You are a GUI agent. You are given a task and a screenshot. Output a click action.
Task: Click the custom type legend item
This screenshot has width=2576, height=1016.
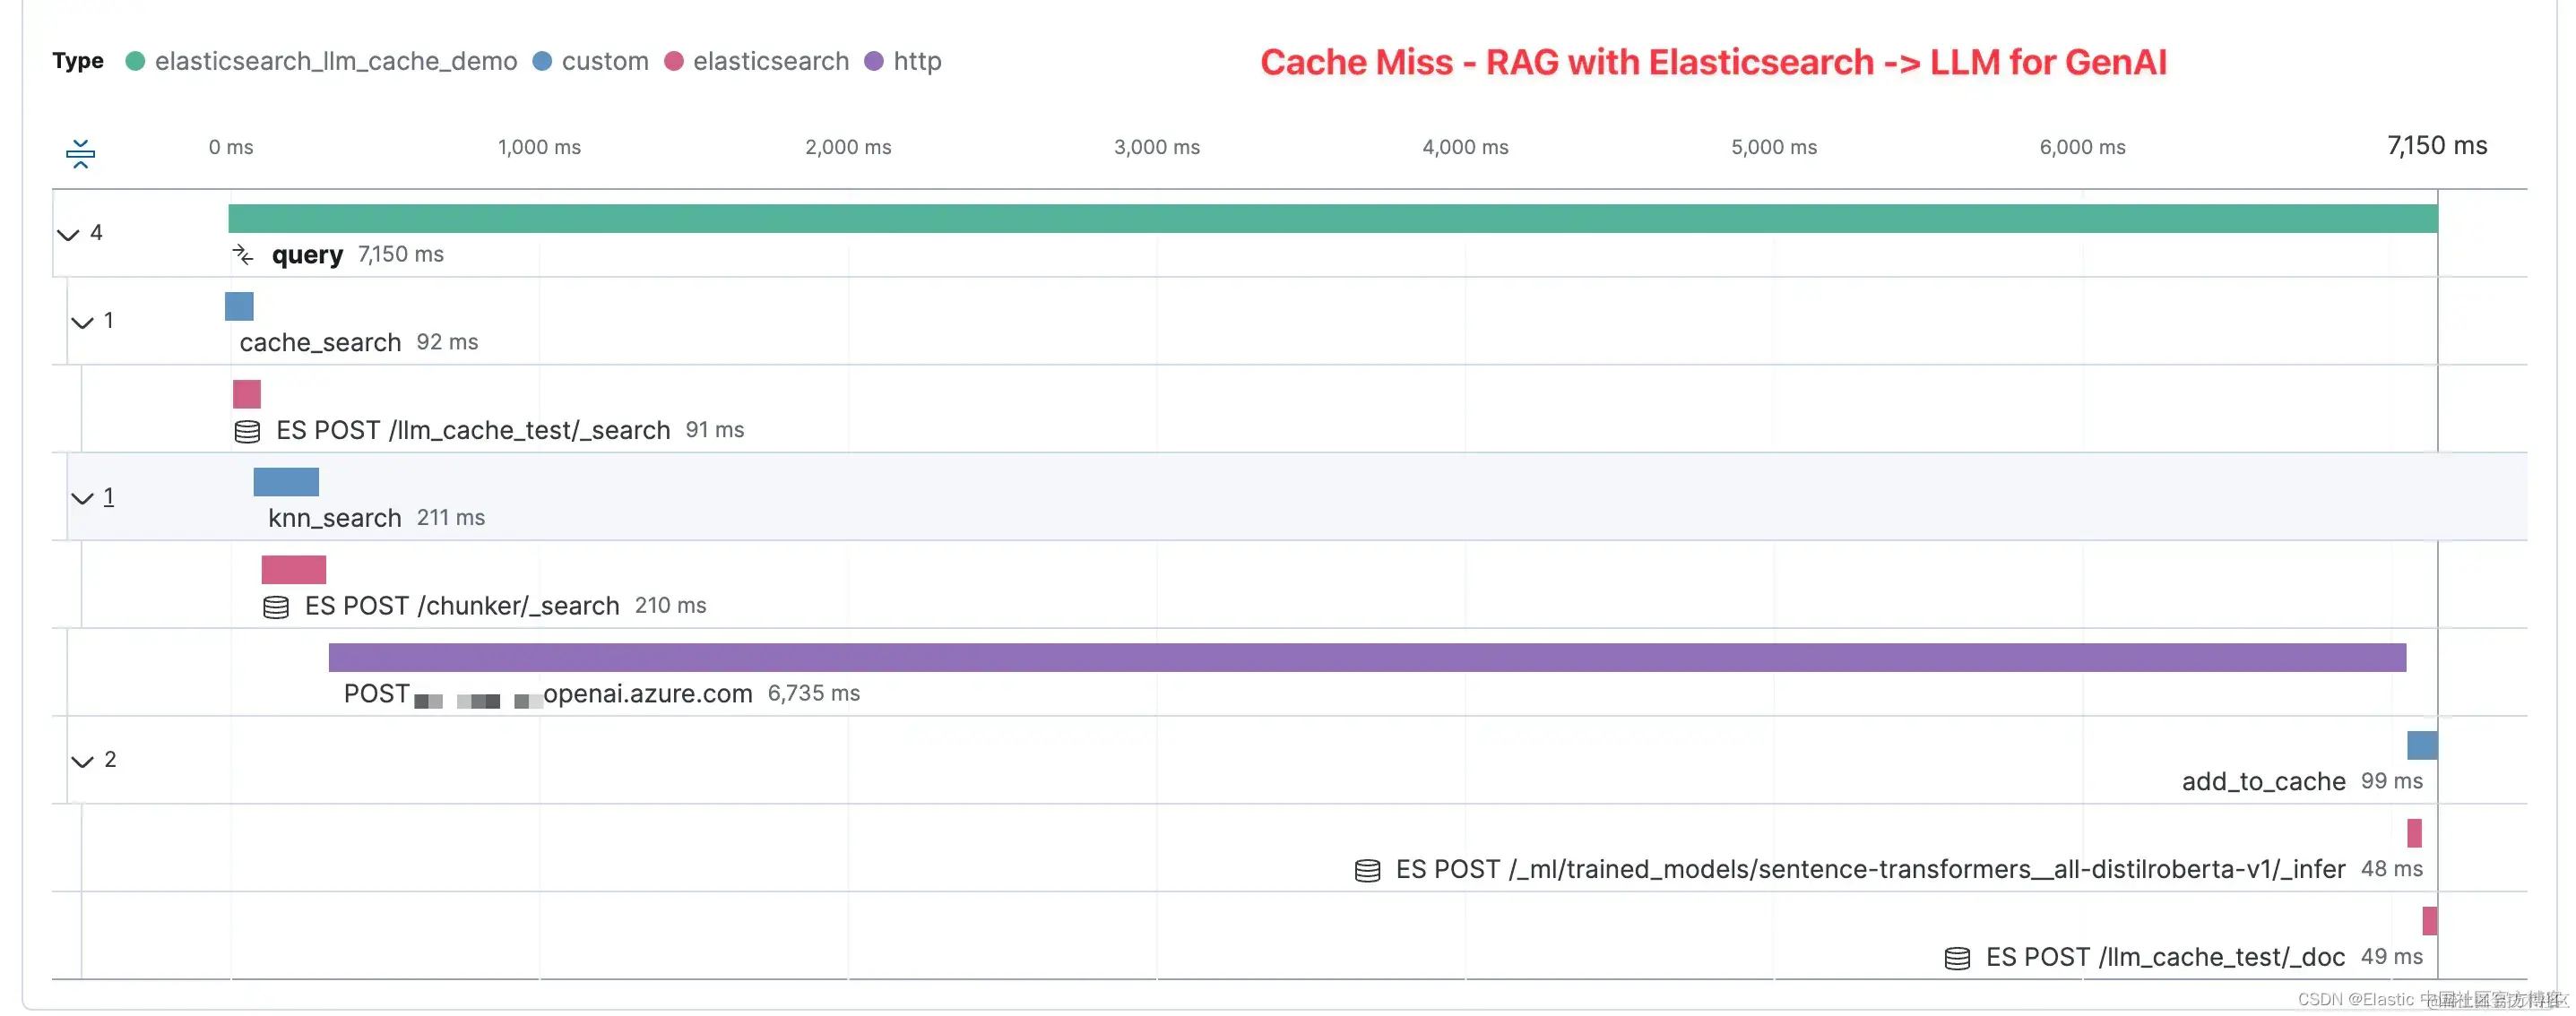click(x=604, y=61)
